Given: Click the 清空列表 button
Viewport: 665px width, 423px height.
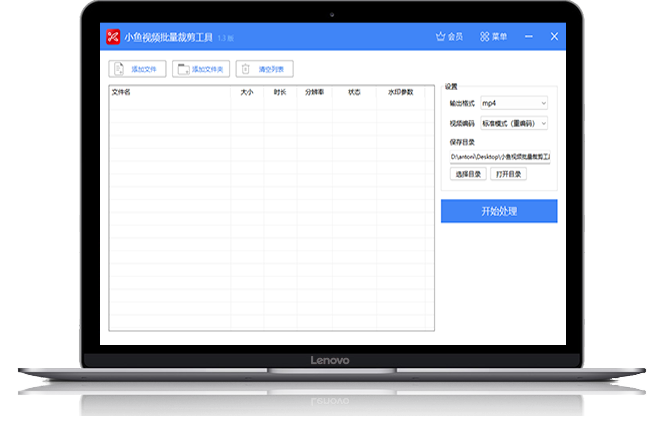Looking at the screenshot, I should (x=265, y=69).
